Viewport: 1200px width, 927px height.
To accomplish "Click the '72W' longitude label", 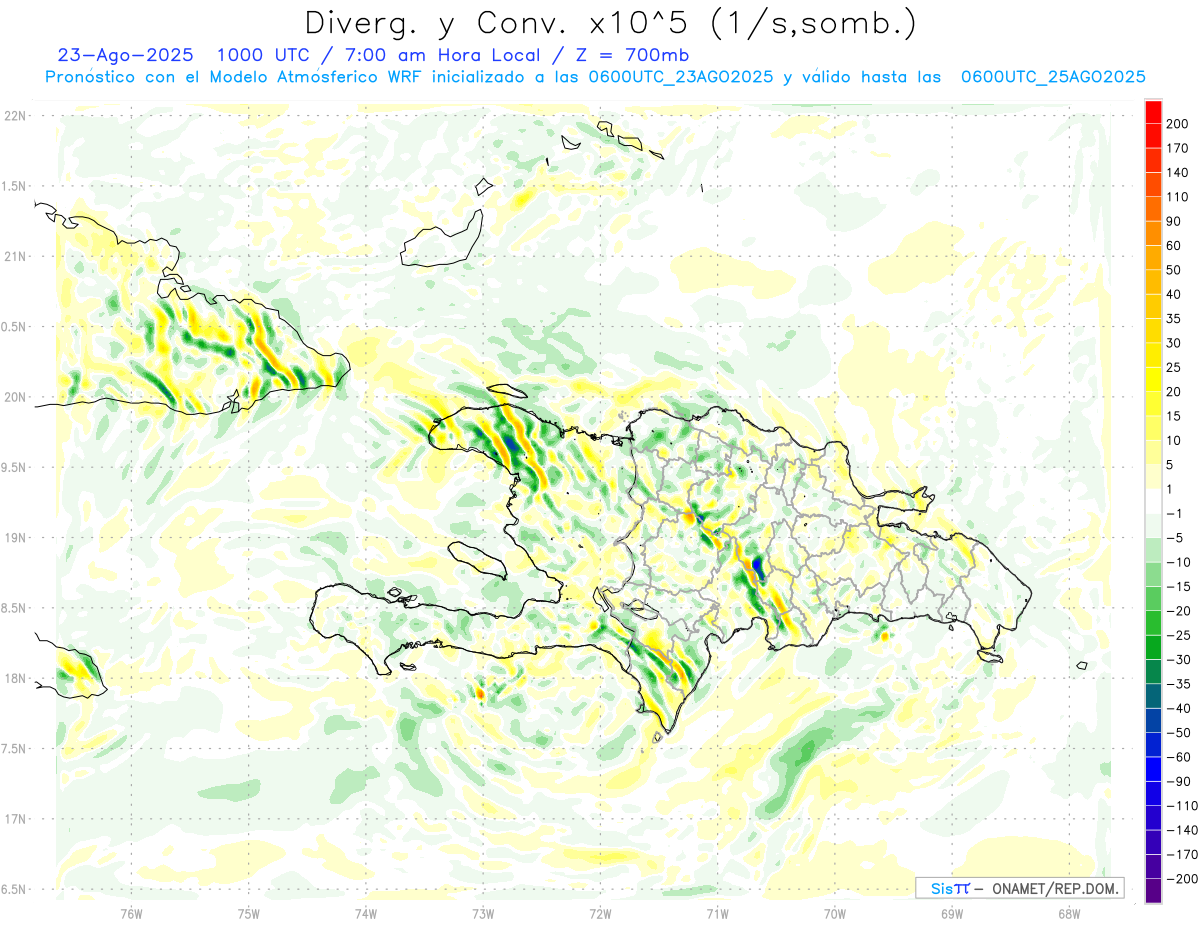I will click(600, 914).
